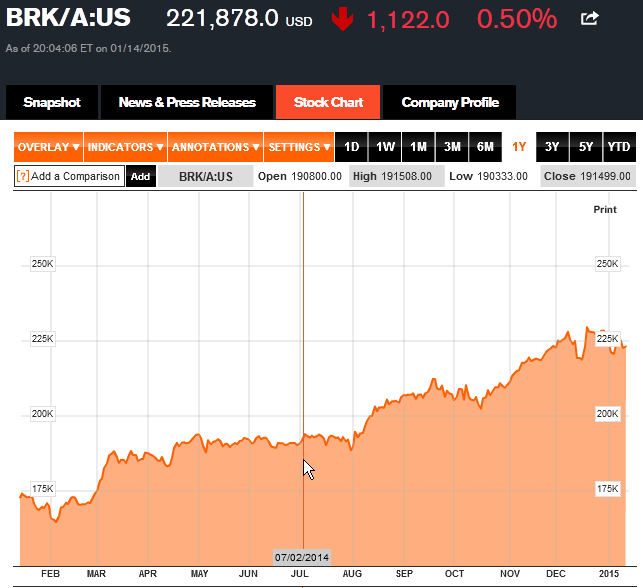Expand the Indicators dropdown menu
The image size is (643, 588).
125,147
